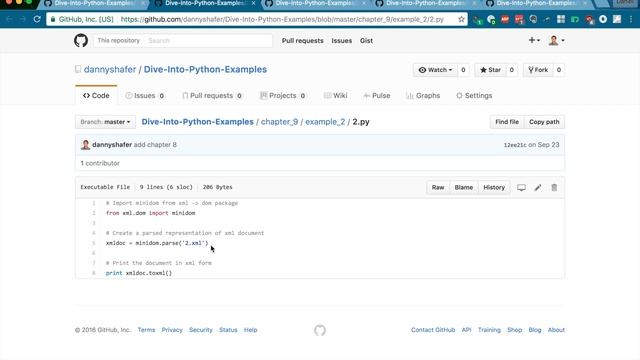Delete this file with the trash icon

pyautogui.click(x=554, y=187)
